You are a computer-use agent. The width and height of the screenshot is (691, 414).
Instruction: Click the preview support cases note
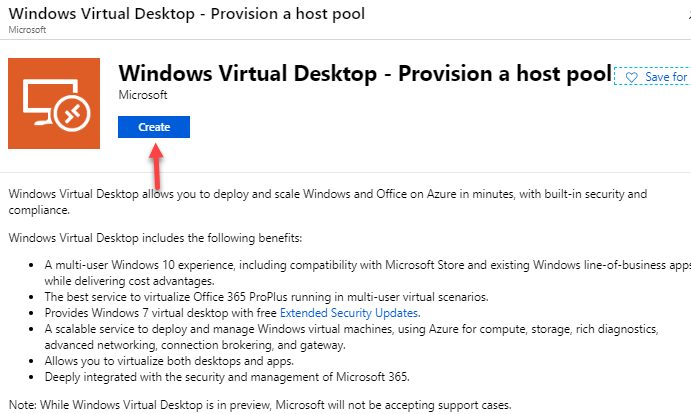pos(260,405)
